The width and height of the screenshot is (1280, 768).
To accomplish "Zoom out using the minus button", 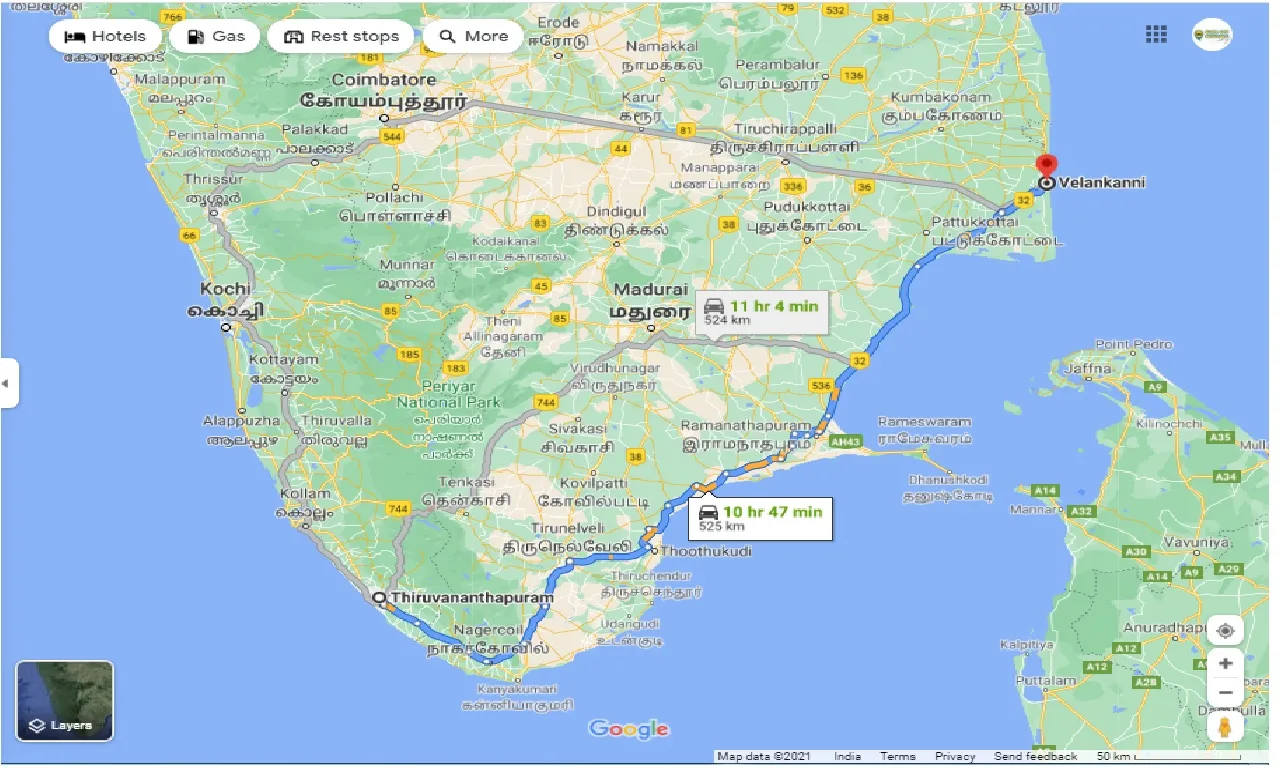I will point(1225,691).
